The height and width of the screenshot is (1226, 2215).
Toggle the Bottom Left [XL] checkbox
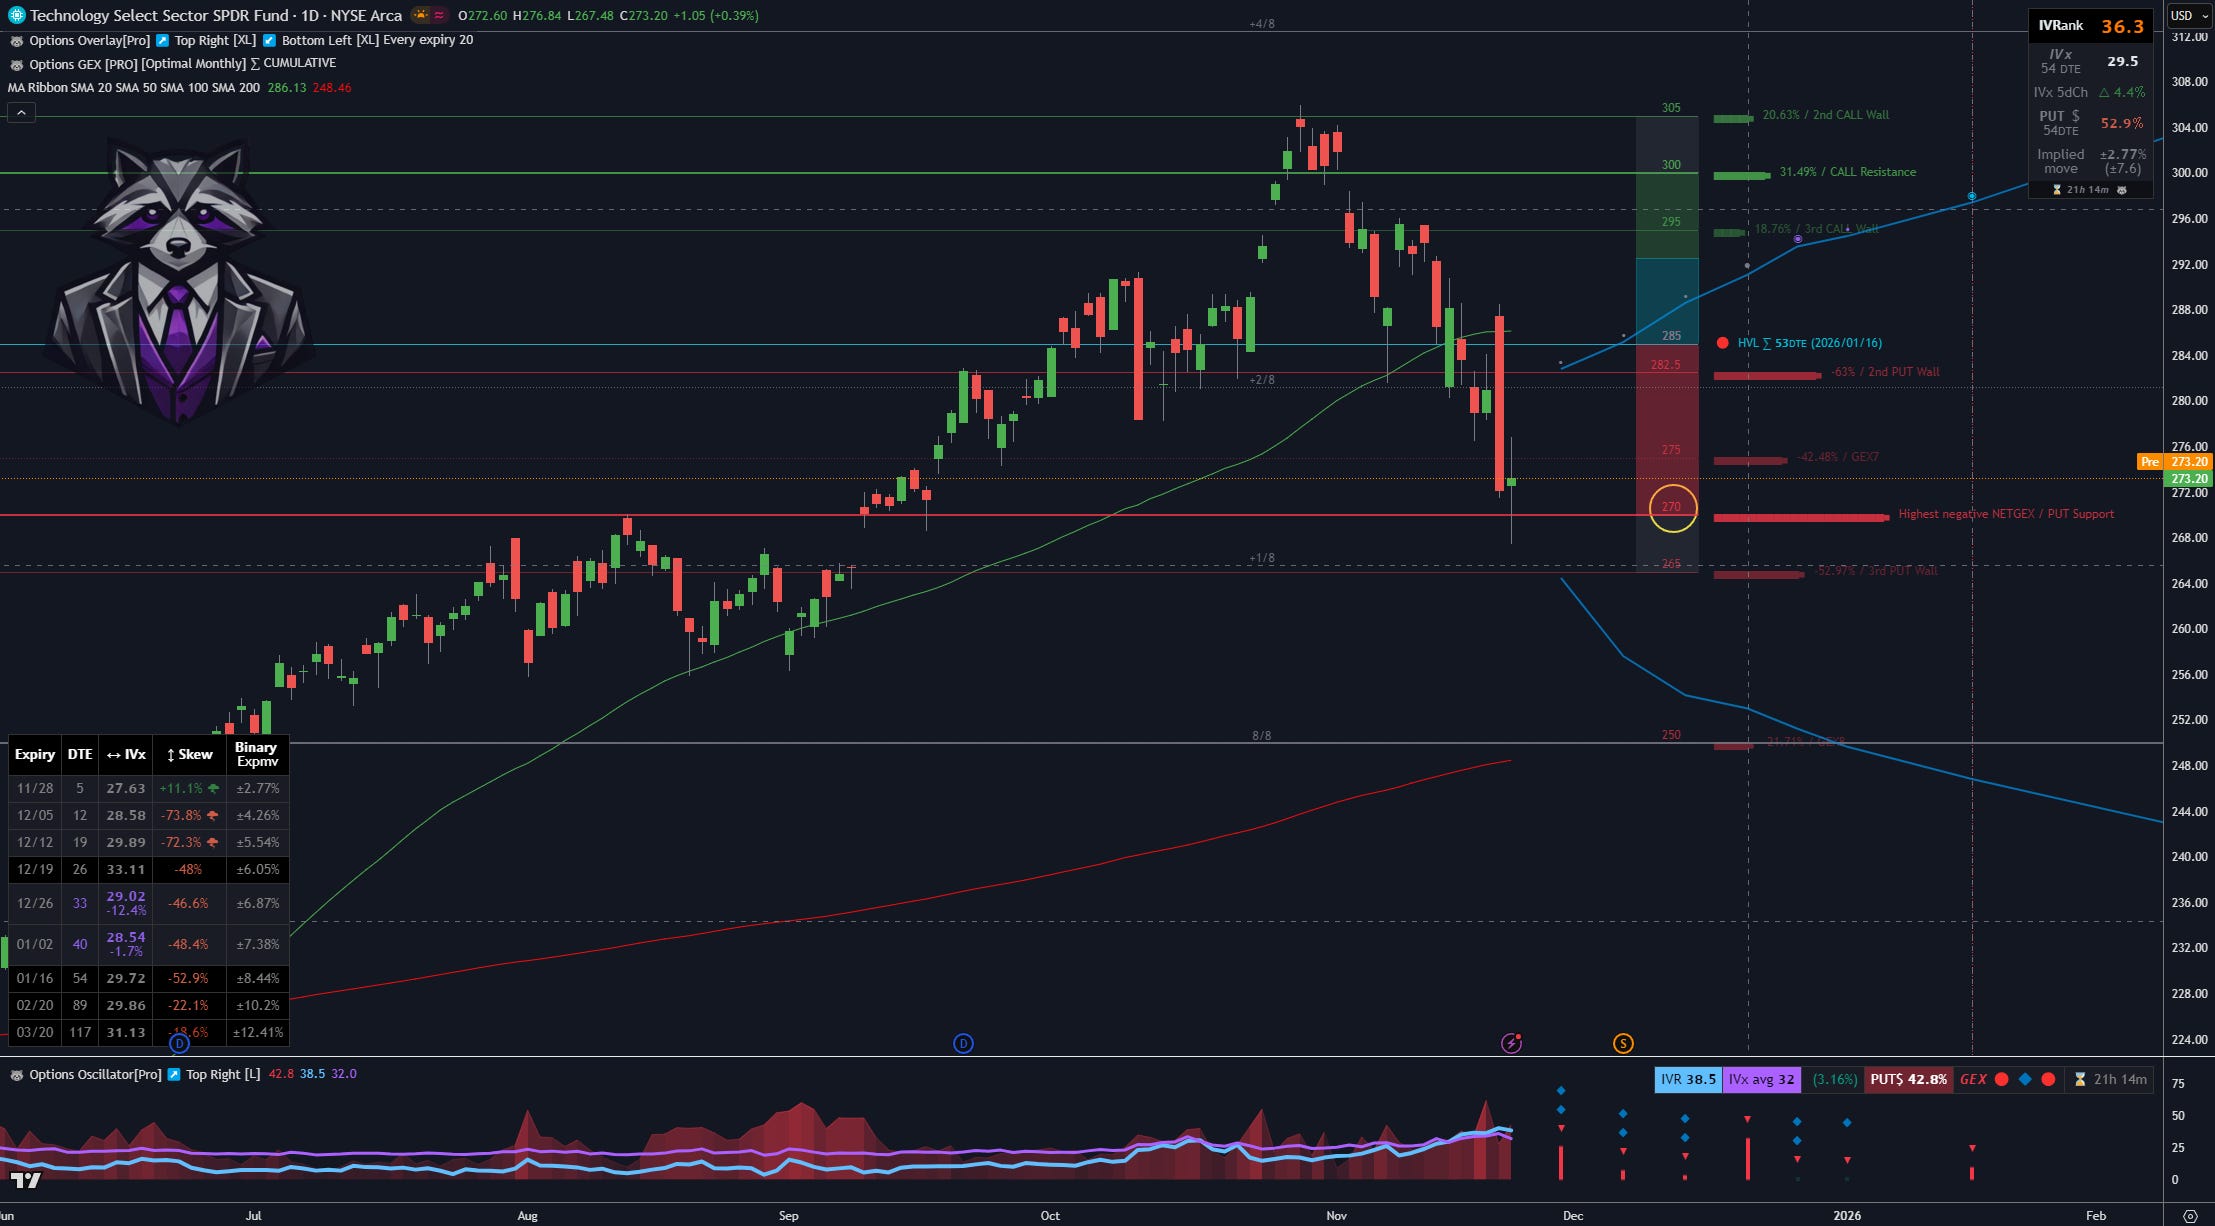tap(269, 41)
